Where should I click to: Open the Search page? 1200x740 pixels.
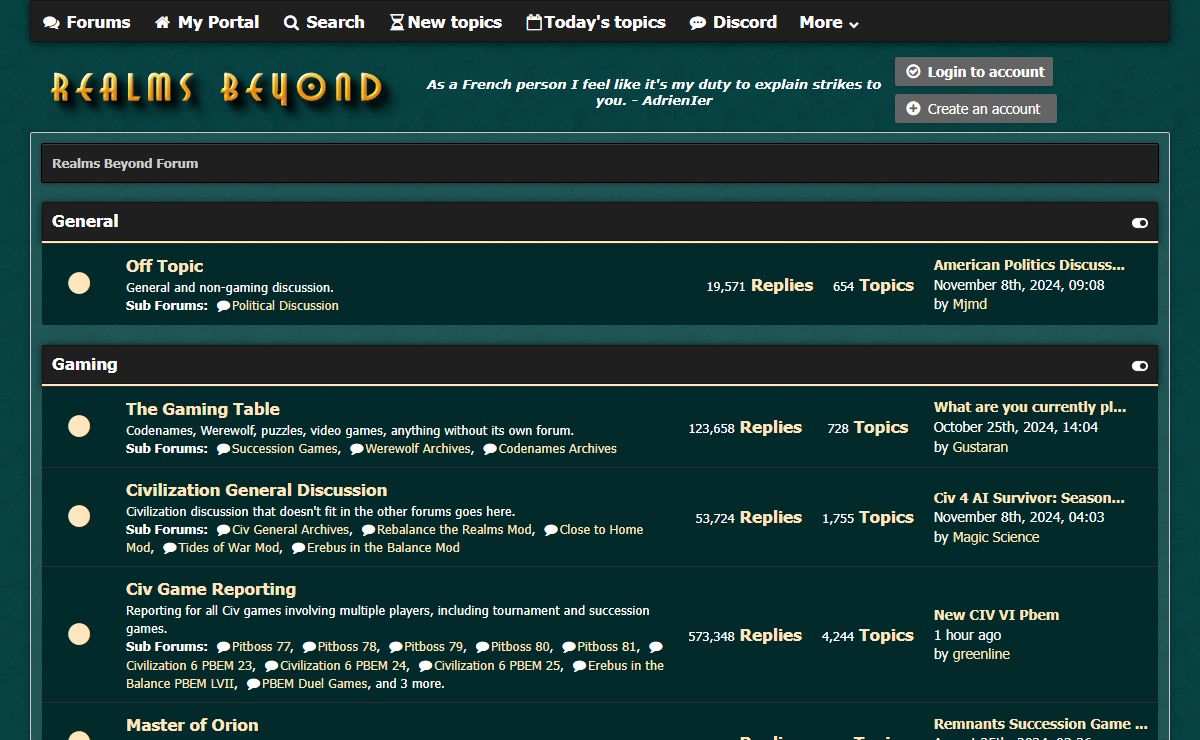coord(324,22)
